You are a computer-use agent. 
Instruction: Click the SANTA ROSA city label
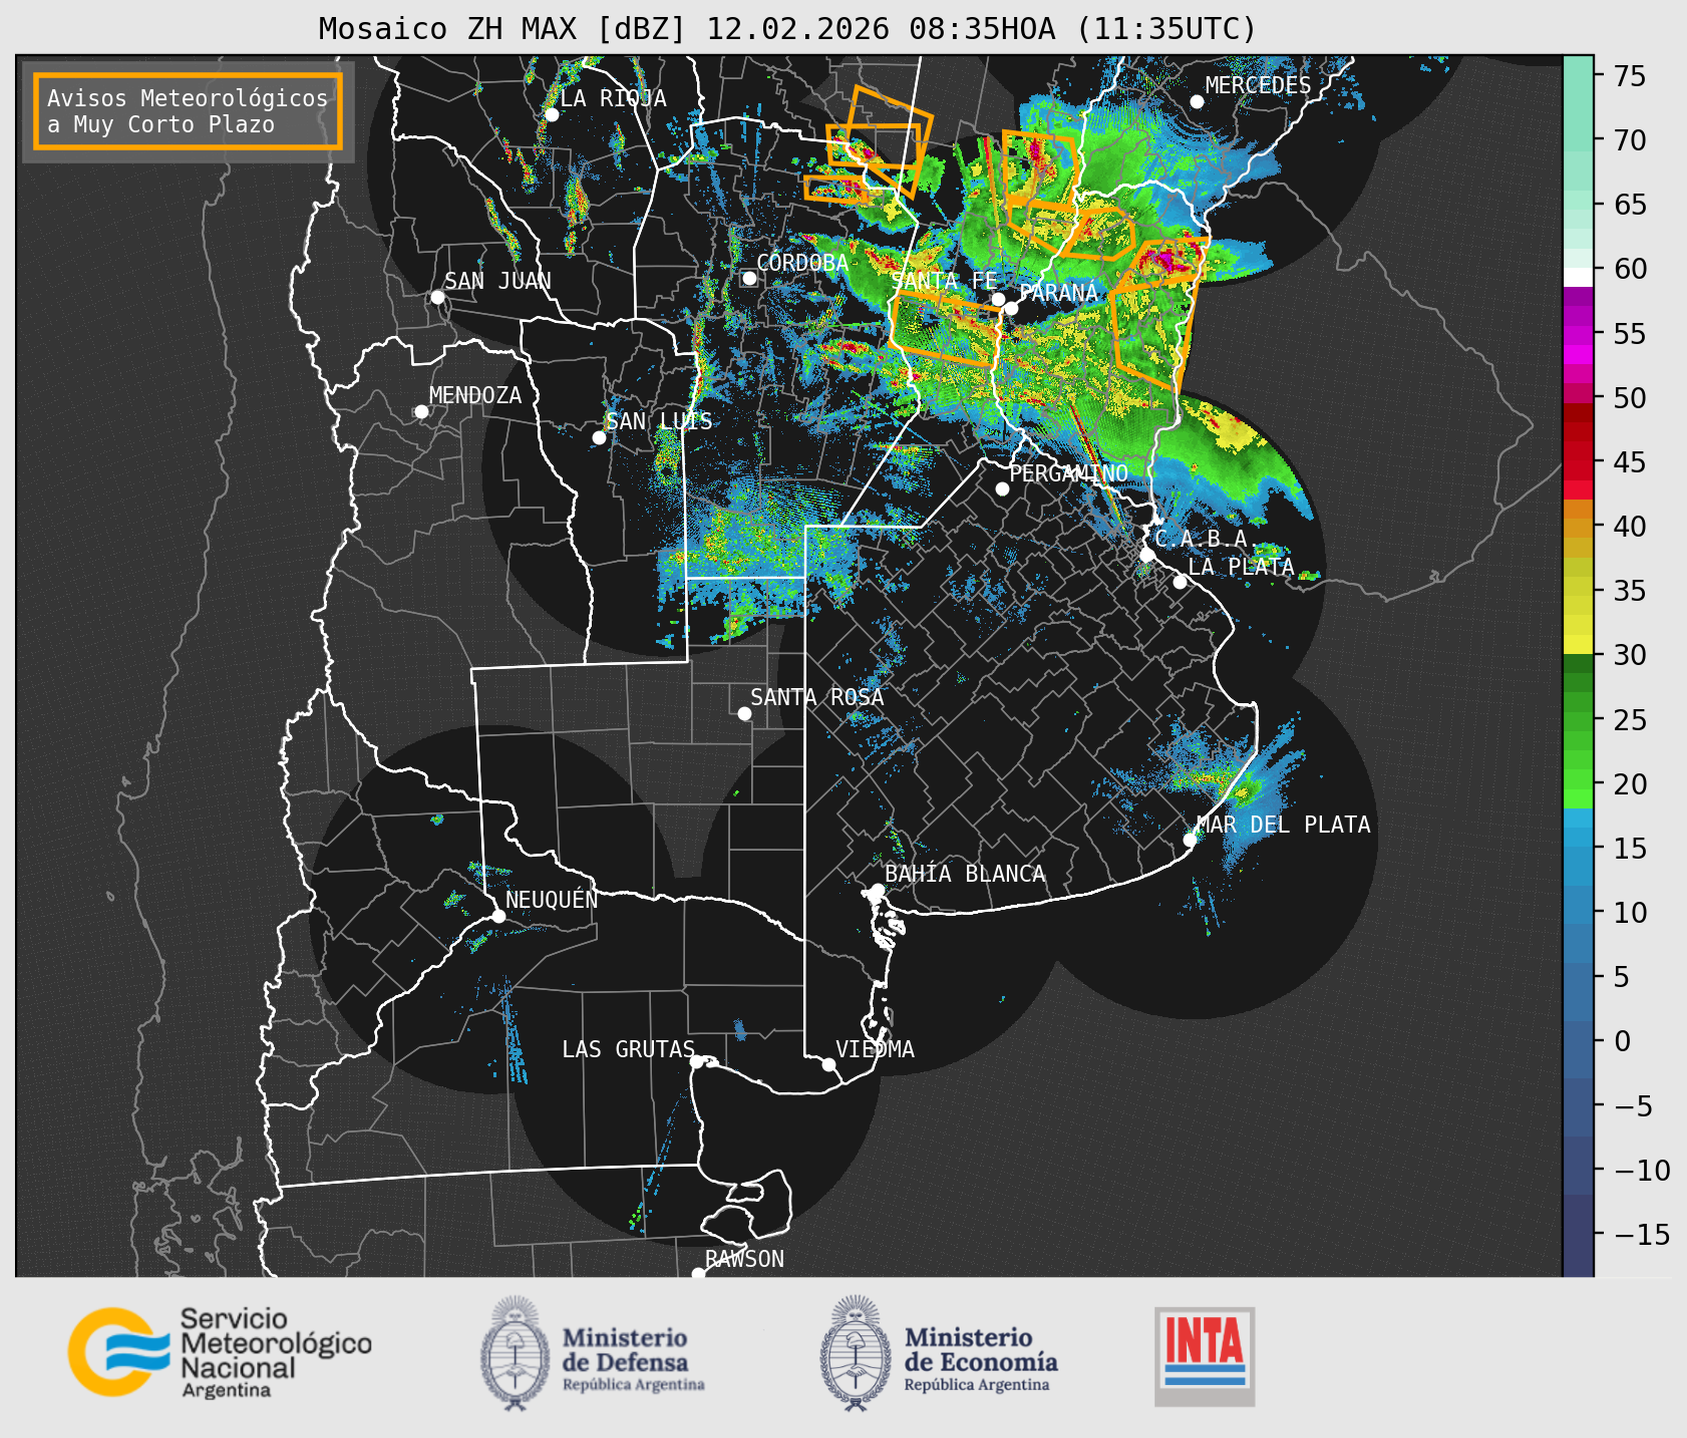817,697
